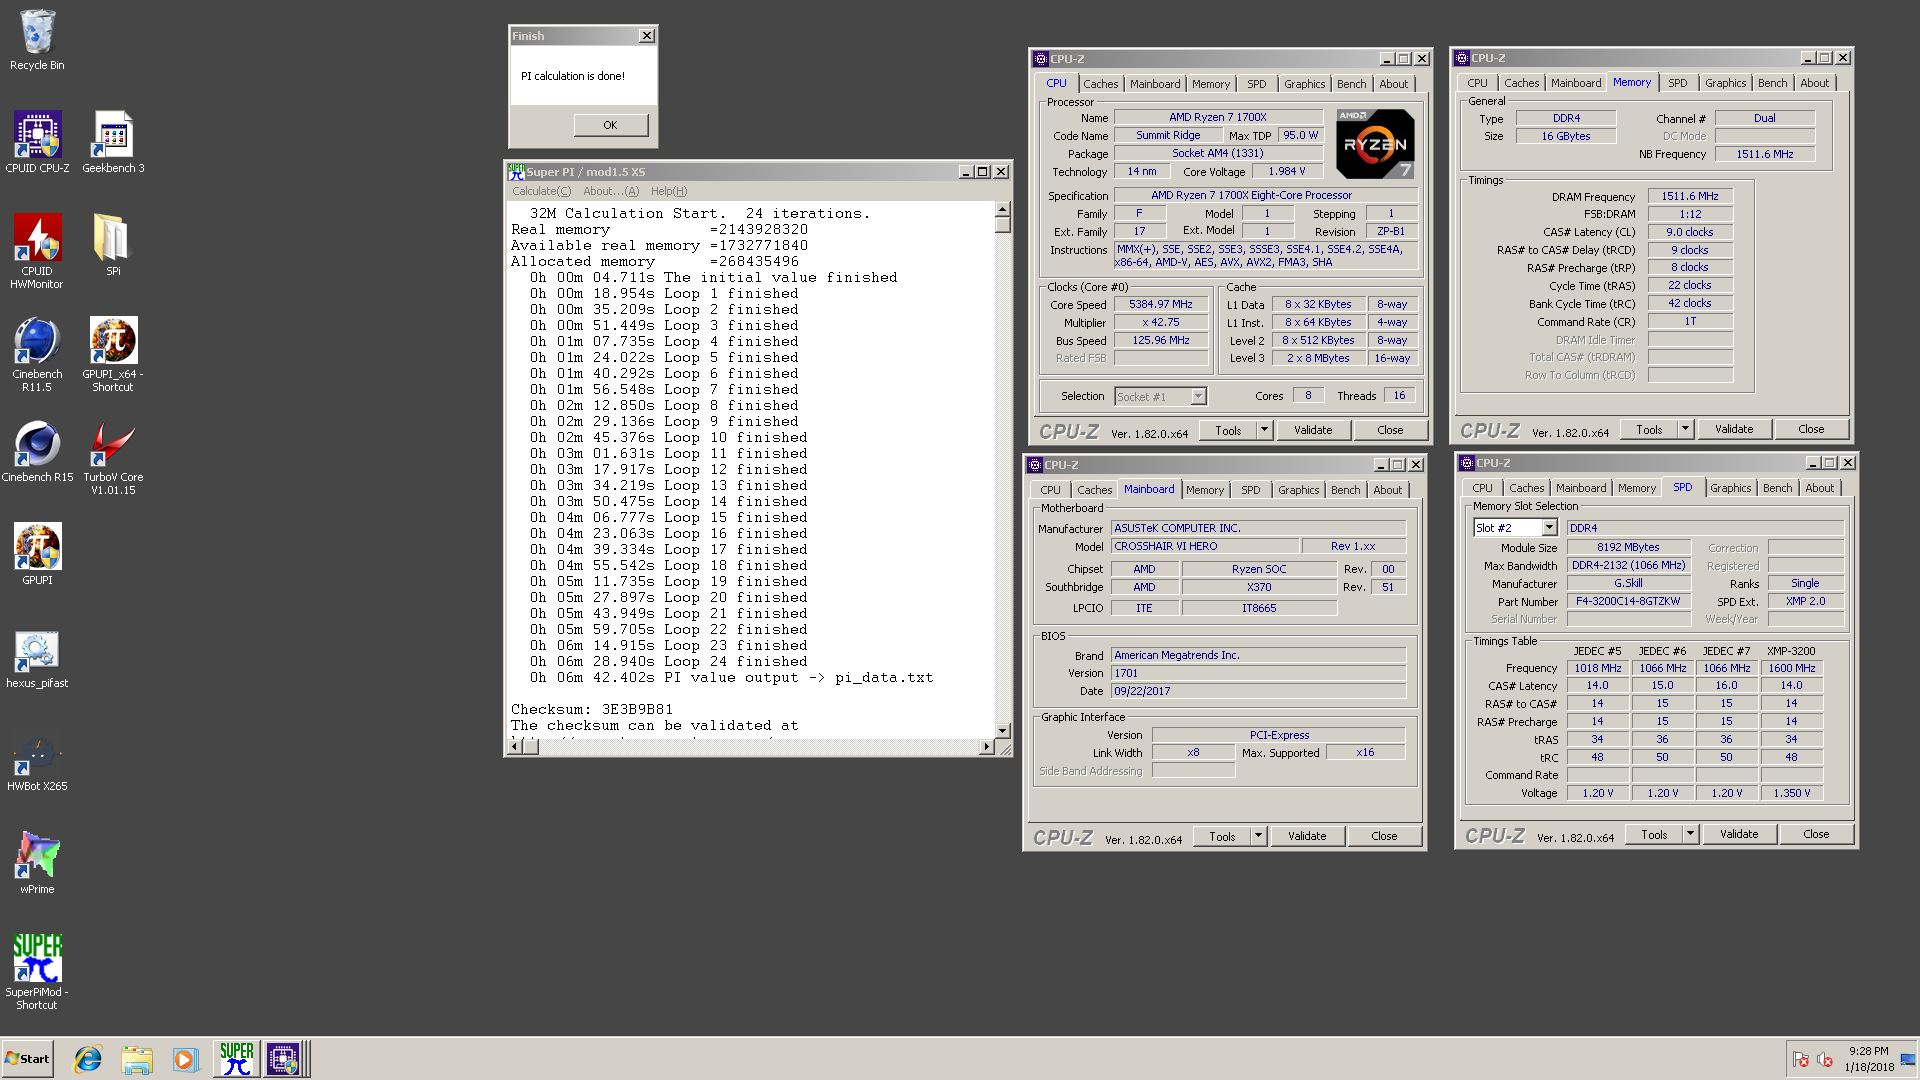The width and height of the screenshot is (1920, 1080).
Task: Click the first system tray flag icon
Action: (x=1800, y=1060)
